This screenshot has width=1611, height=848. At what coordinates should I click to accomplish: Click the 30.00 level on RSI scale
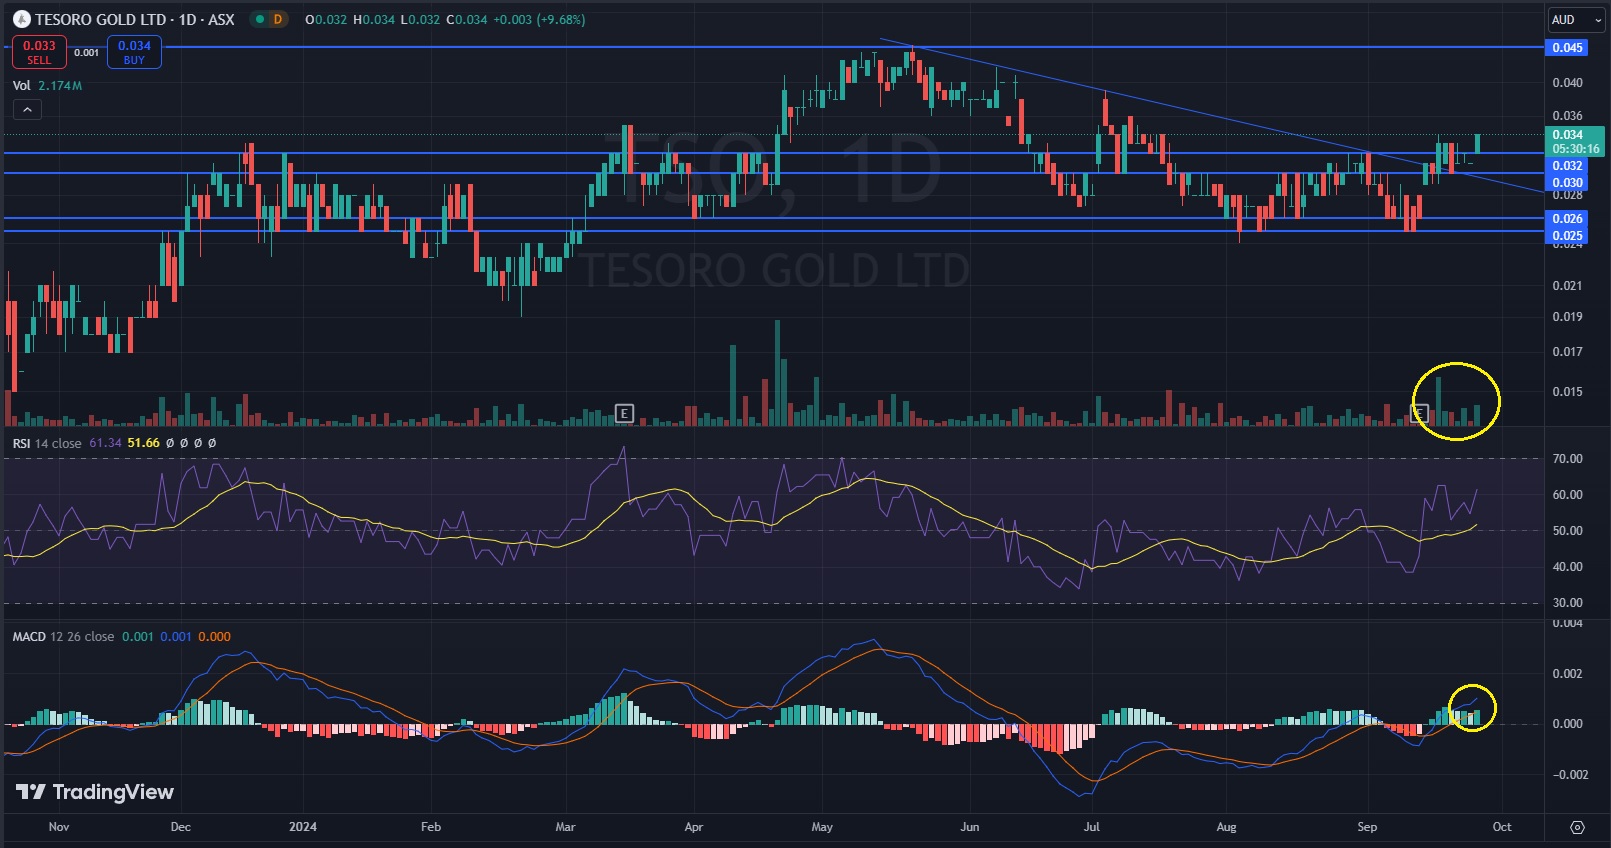[x=1567, y=603]
